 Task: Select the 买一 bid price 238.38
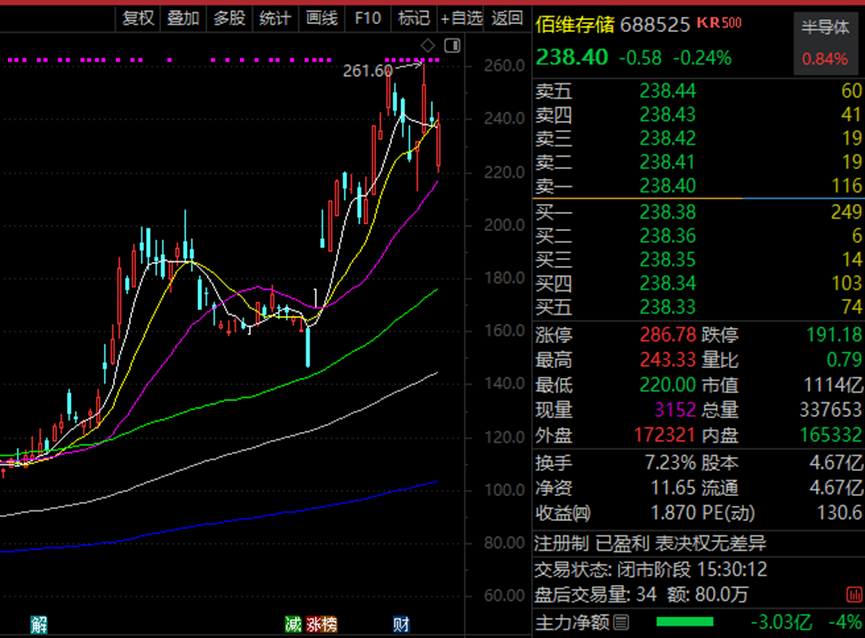668,212
